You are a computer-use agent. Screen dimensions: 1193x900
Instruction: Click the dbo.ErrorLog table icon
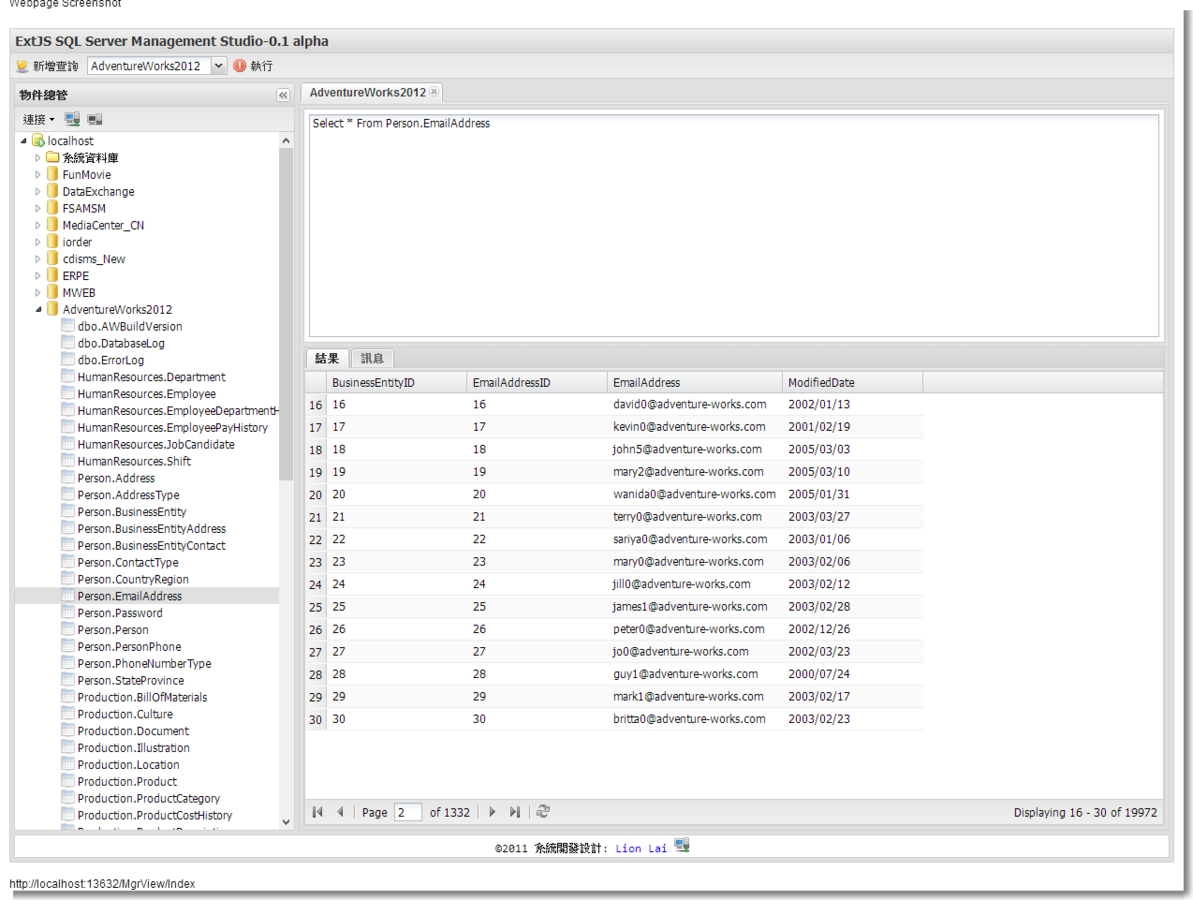coord(68,360)
